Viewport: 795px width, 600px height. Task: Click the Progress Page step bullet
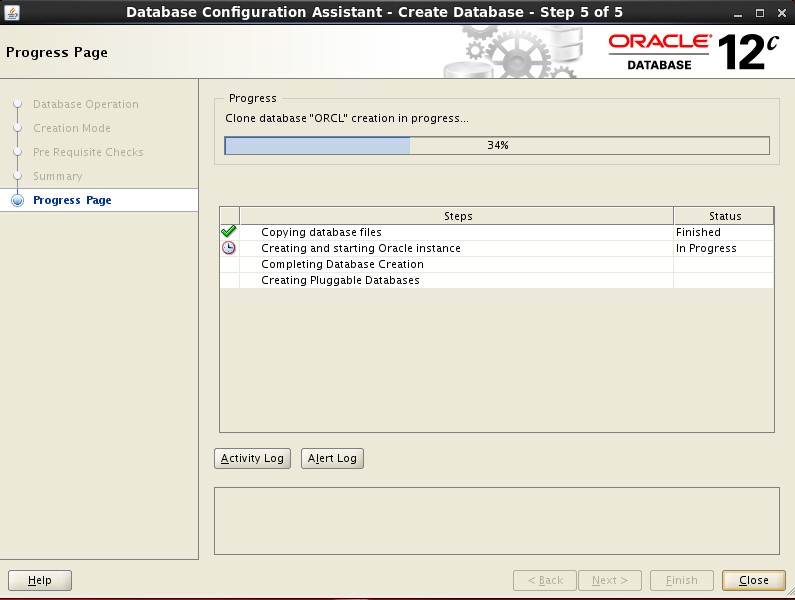[x=18, y=200]
